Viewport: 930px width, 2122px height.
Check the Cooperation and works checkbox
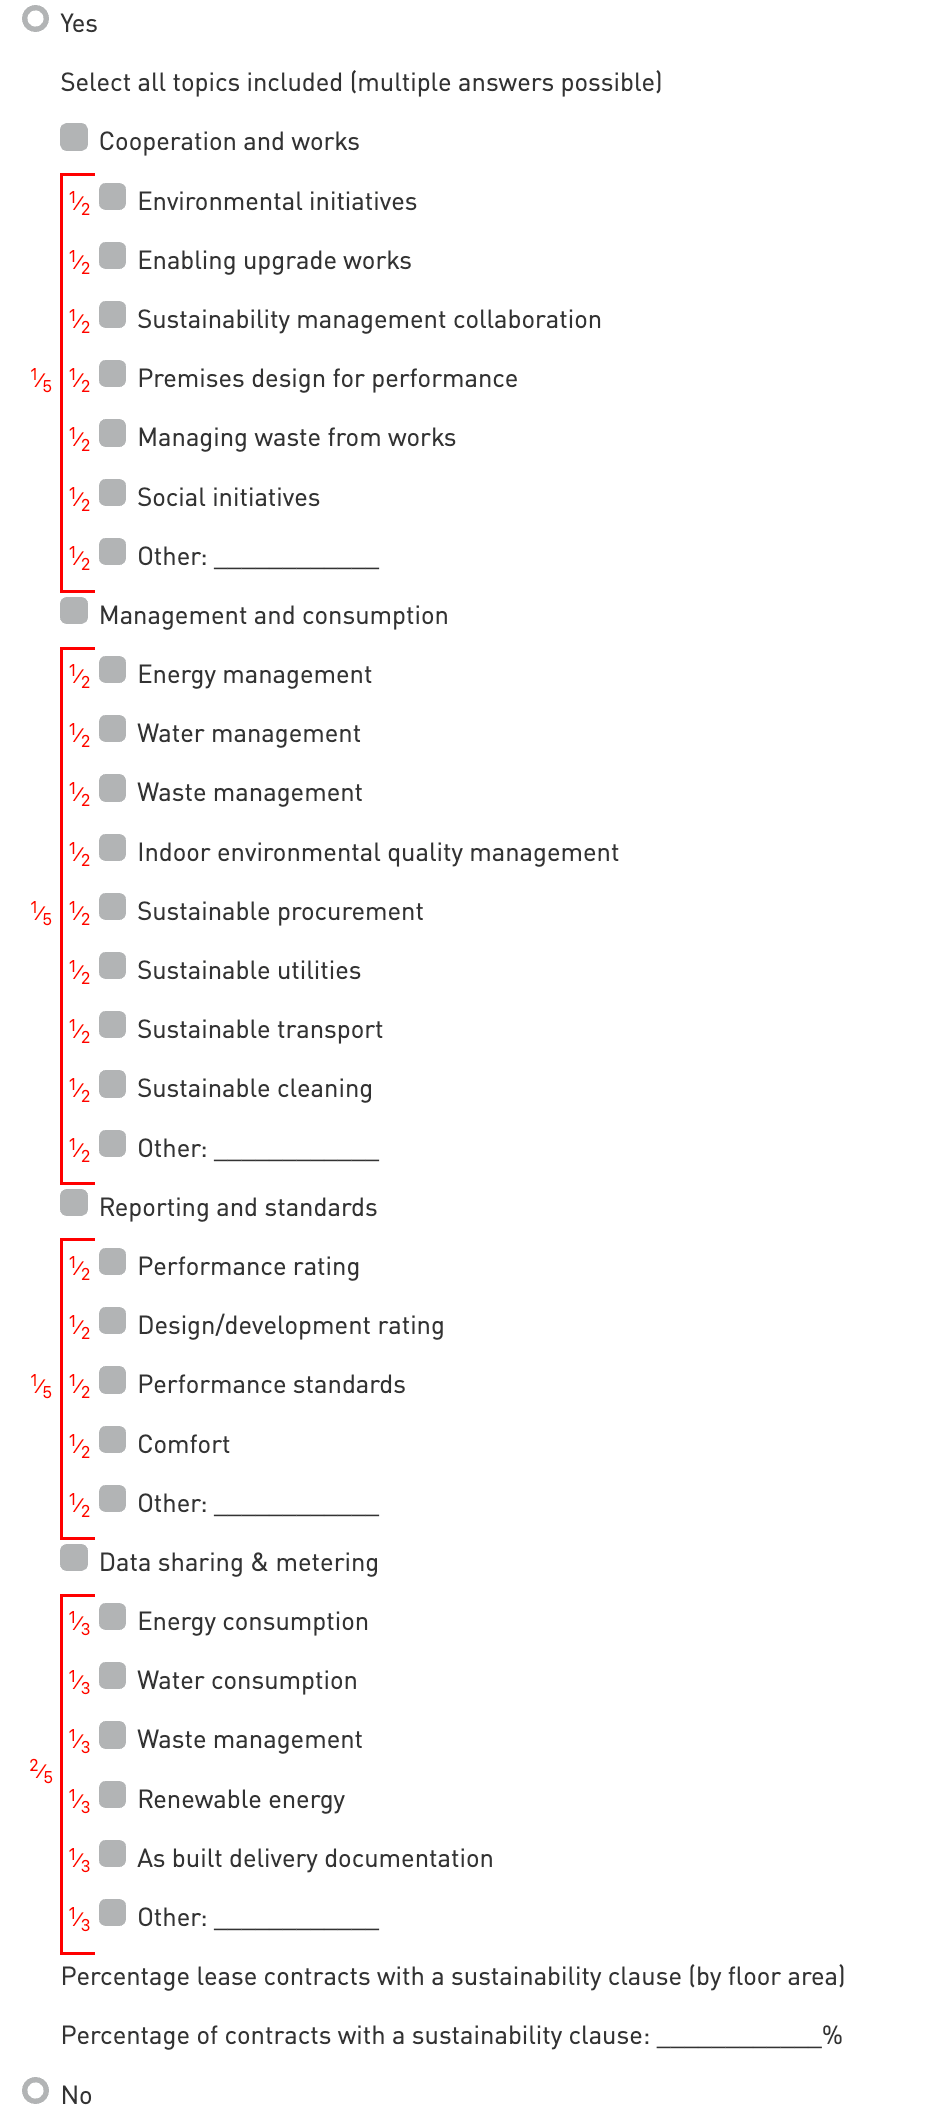pos(74,137)
